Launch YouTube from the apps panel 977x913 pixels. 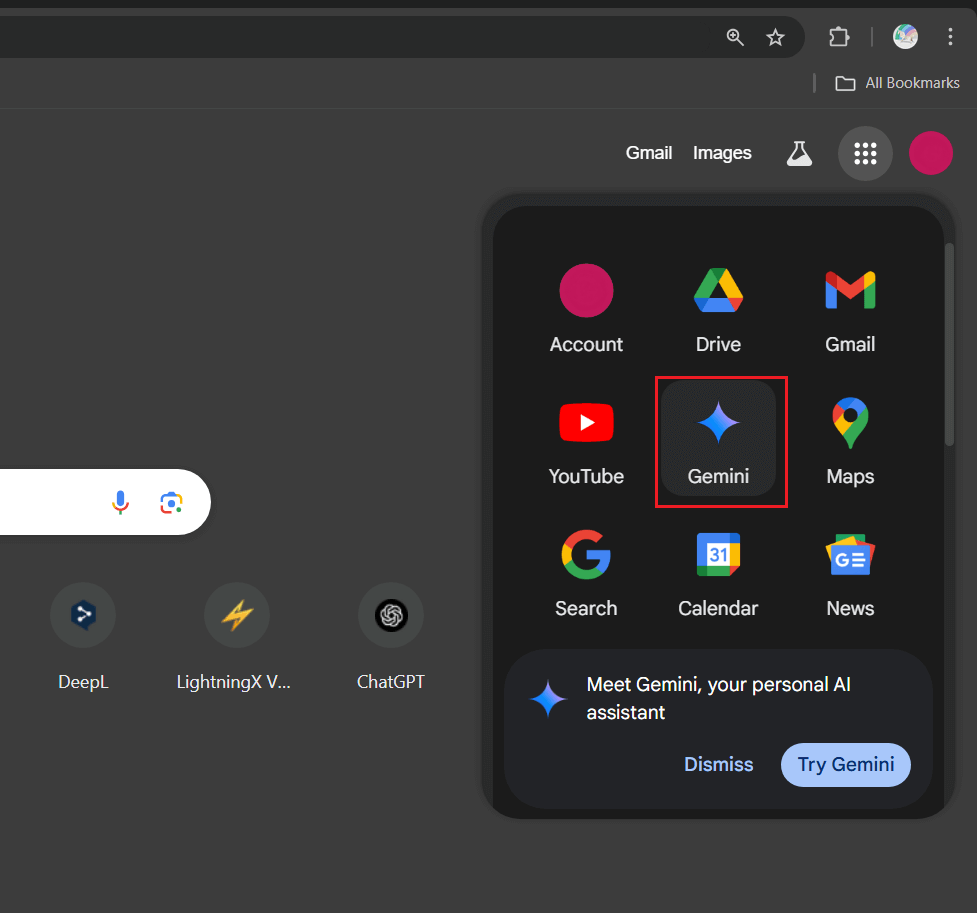586,441
